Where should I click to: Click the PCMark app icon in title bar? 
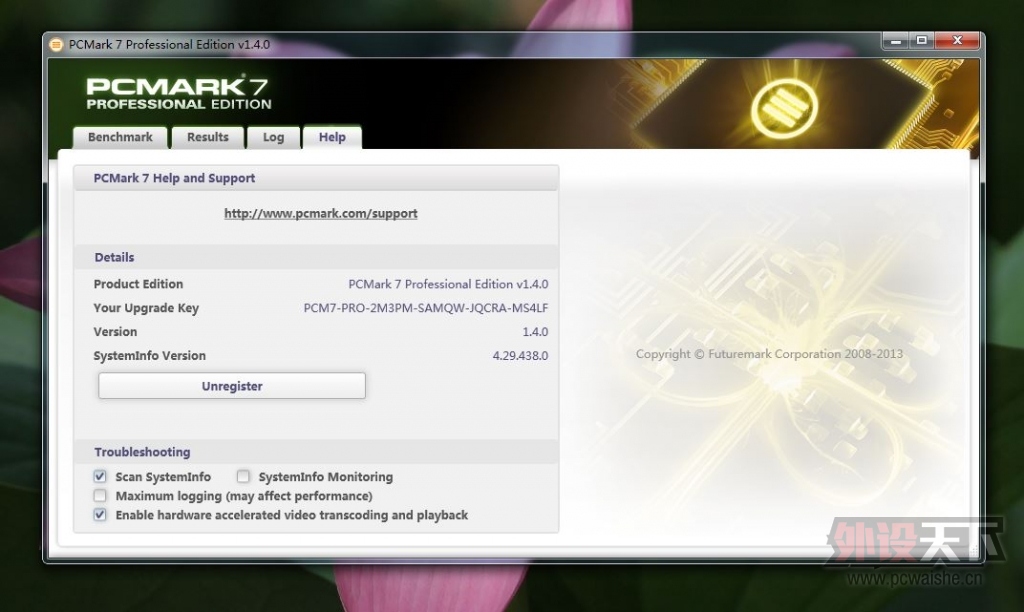pyautogui.click(x=56, y=44)
